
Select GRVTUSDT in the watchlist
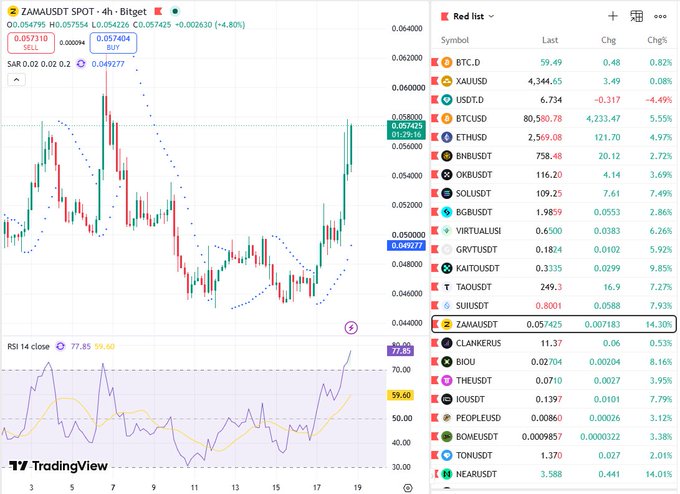click(x=553, y=249)
